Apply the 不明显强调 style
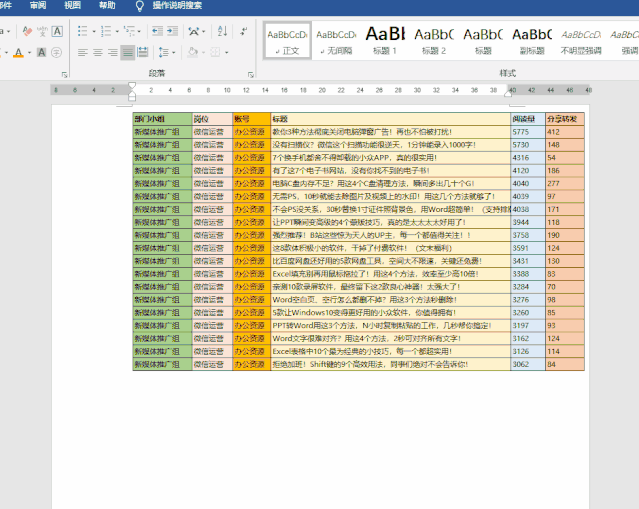This screenshot has width=639, height=509. click(x=581, y=41)
